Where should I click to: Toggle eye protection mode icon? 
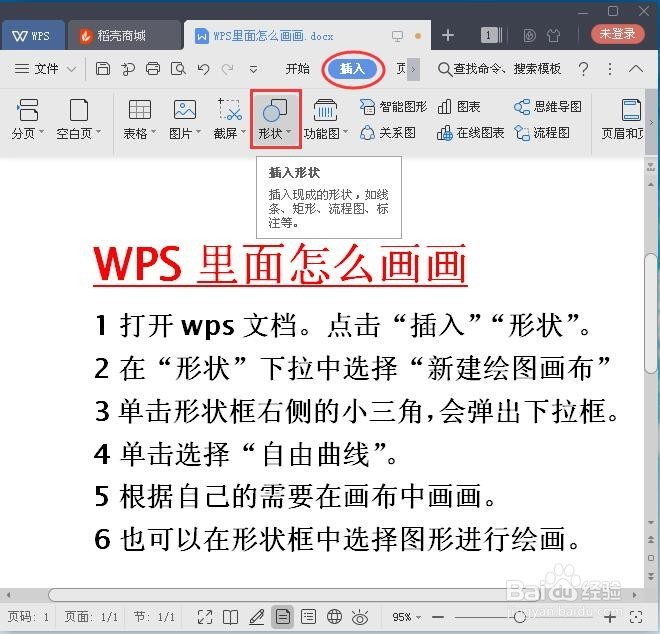360,618
